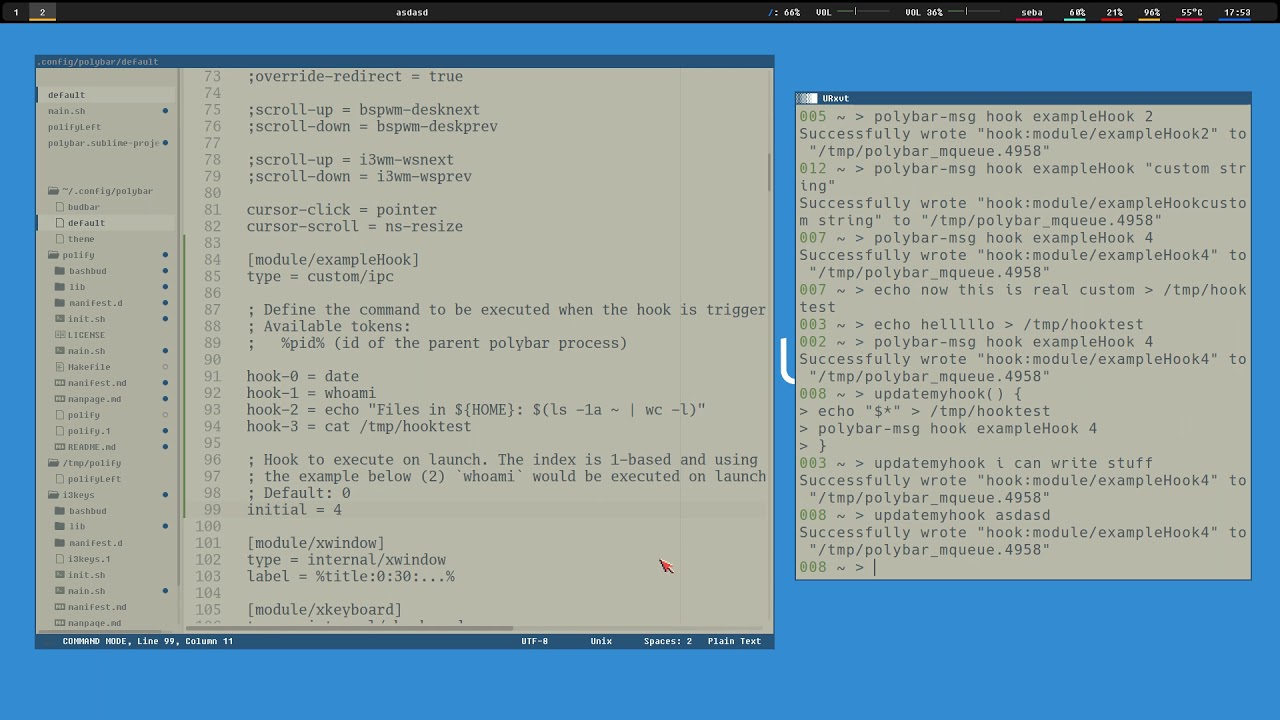Click the 17:53 clock module
This screenshot has width=1280, height=720.
point(1237,13)
